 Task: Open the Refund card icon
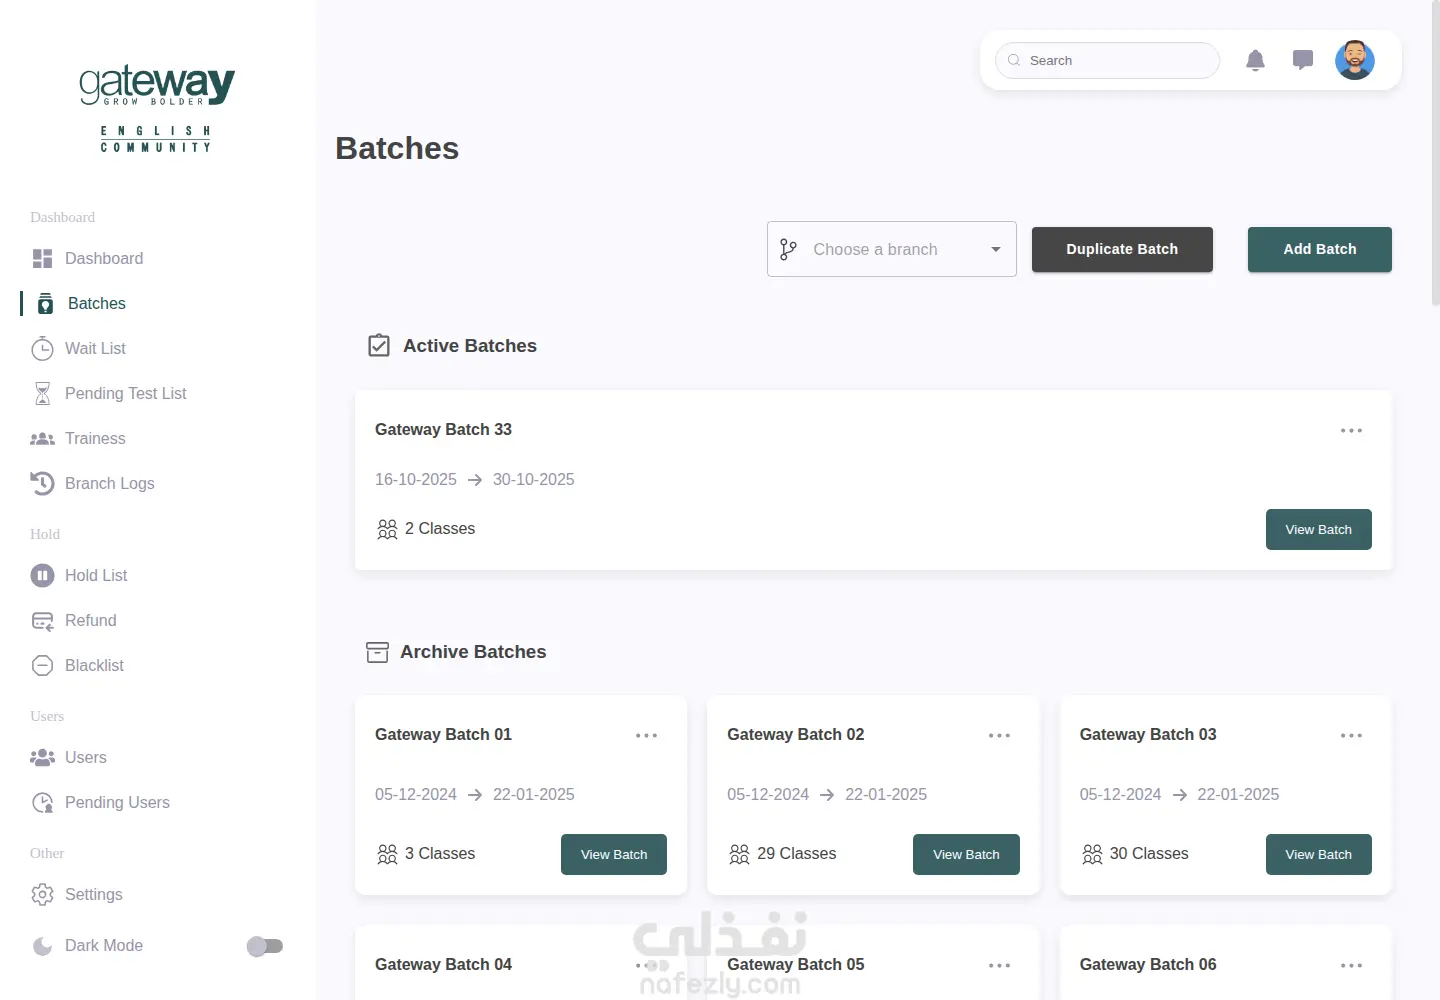tap(42, 620)
